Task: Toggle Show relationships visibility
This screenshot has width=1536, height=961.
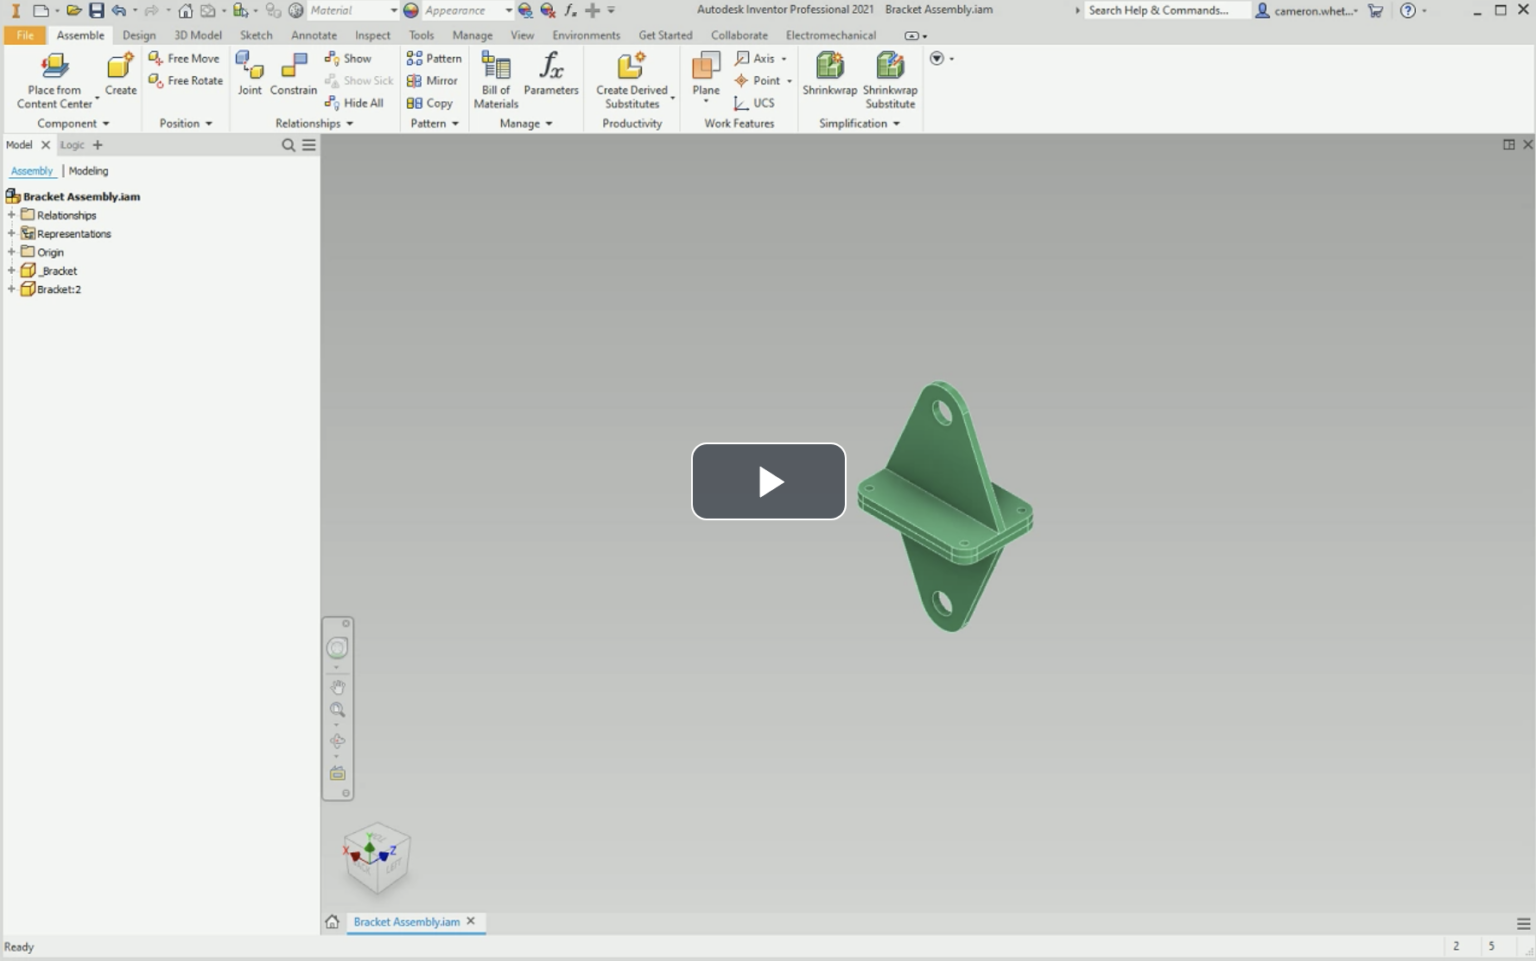Action: [351, 57]
